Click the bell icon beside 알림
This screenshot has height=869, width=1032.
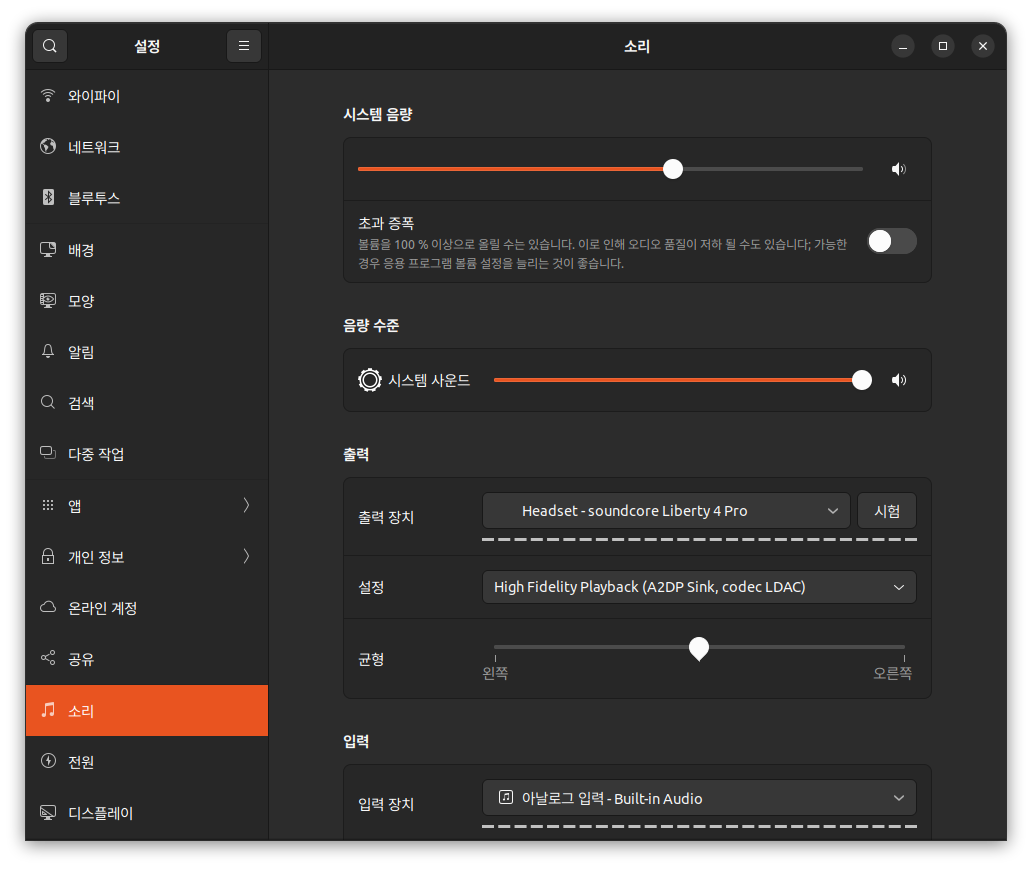coord(48,351)
